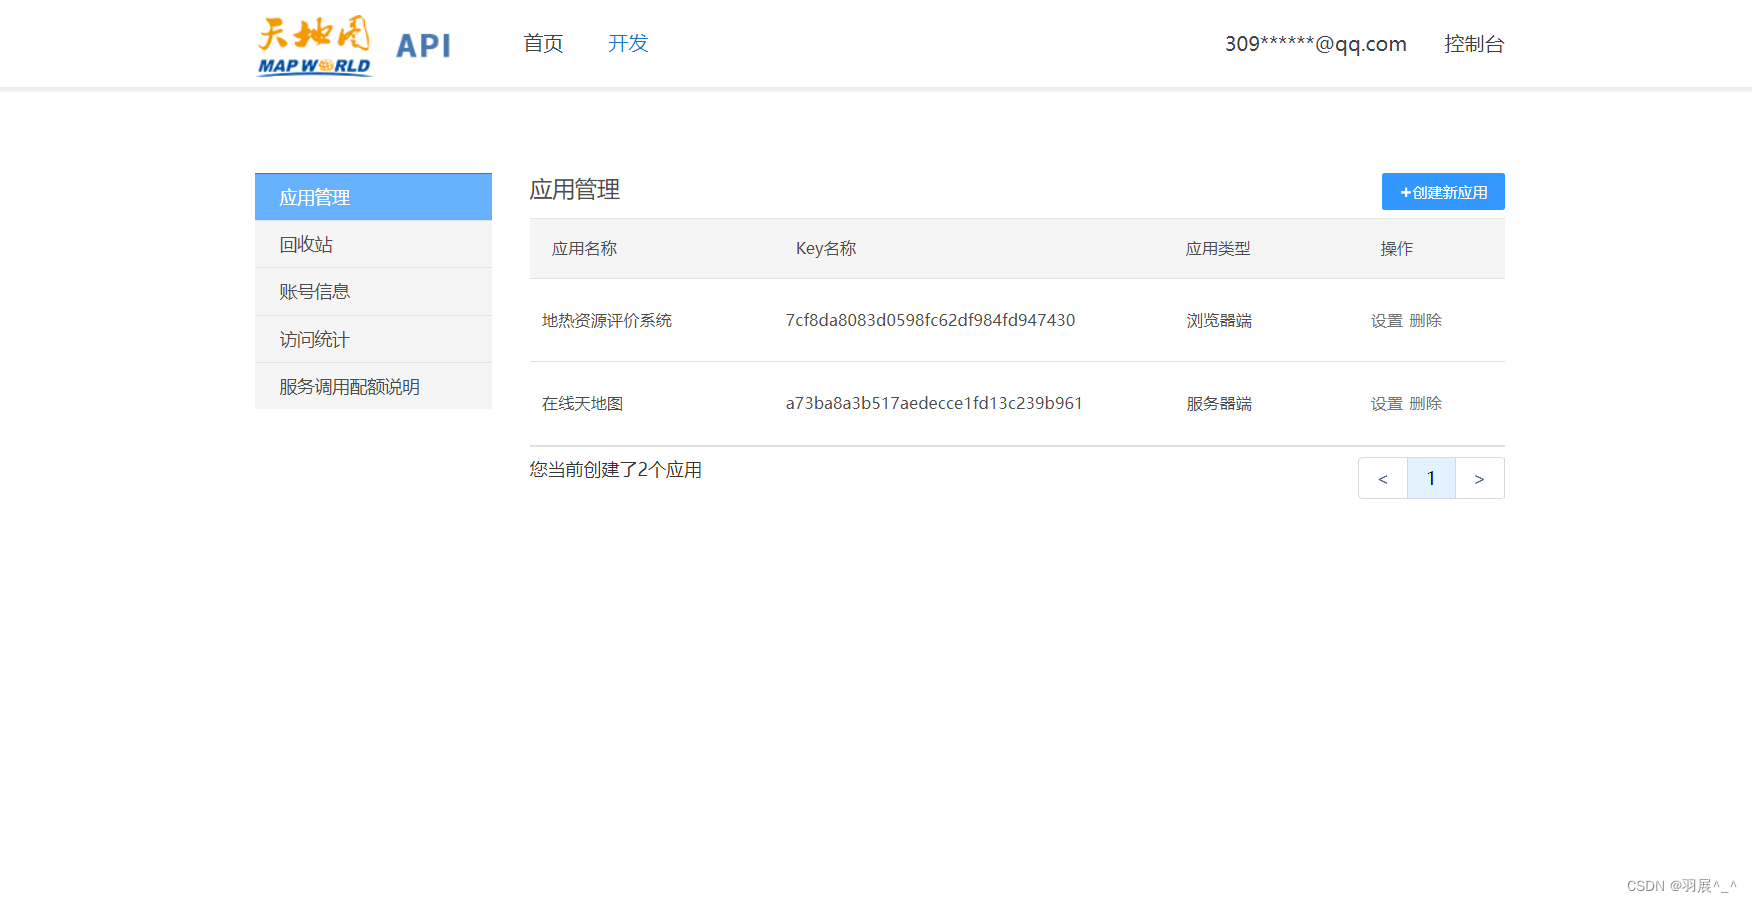Screen dimensions: 1752x902
Task: Delete the 在线天地图 application
Action: (1426, 403)
